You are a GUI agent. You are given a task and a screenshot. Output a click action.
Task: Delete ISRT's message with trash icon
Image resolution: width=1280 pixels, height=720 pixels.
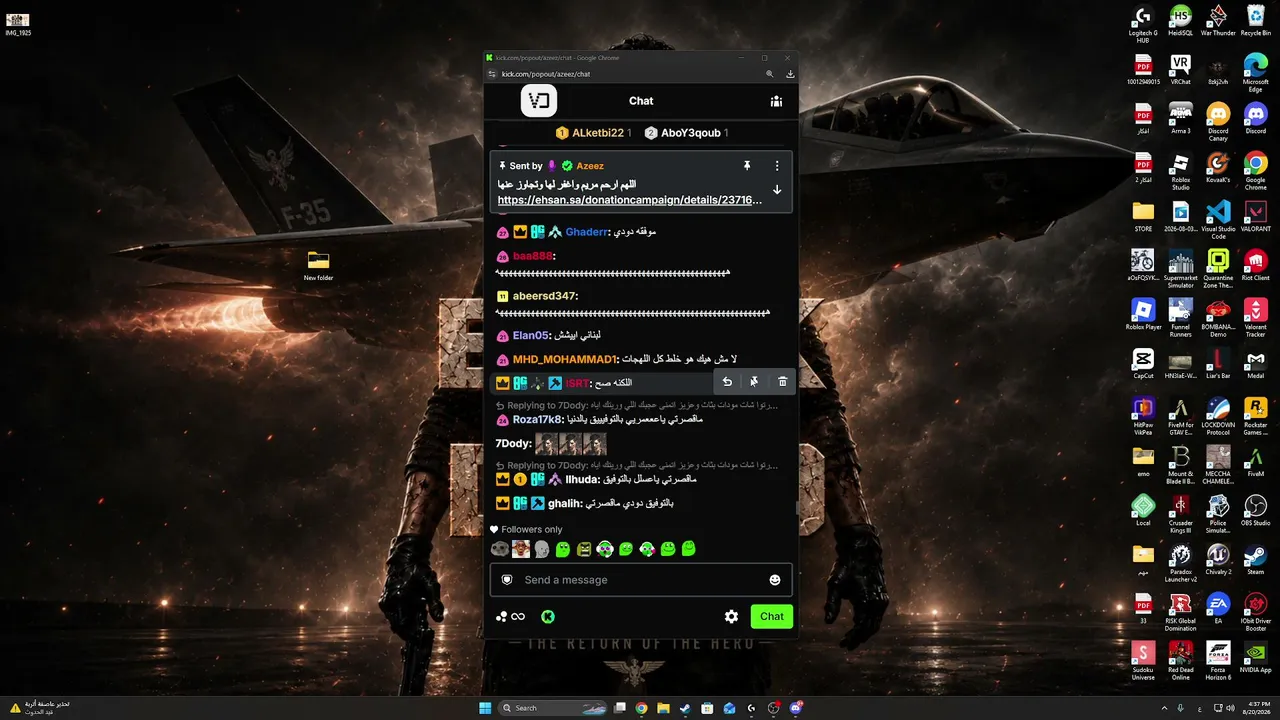(x=782, y=382)
